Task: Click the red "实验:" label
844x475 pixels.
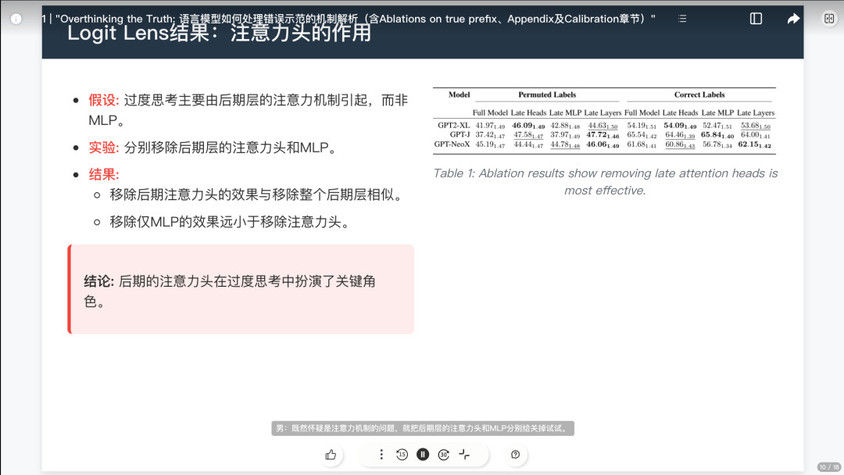Action: pos(103,148)
